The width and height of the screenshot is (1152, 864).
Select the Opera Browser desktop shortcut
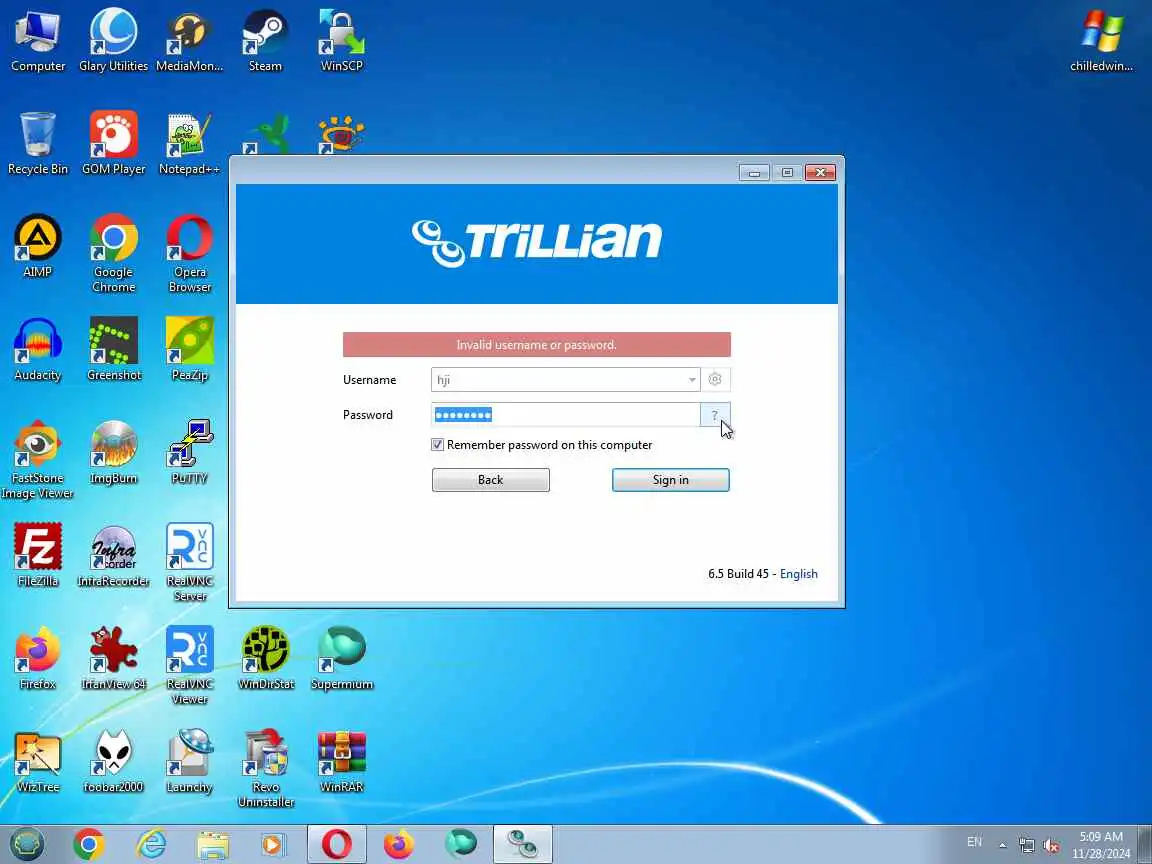point(190,253)
